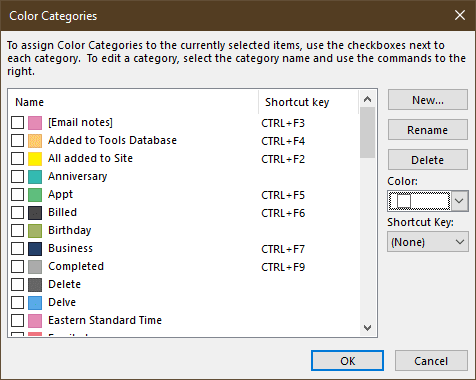Screen dimensions: 476x380
Task: Check the Completed category checkbox
Action: 17,267
